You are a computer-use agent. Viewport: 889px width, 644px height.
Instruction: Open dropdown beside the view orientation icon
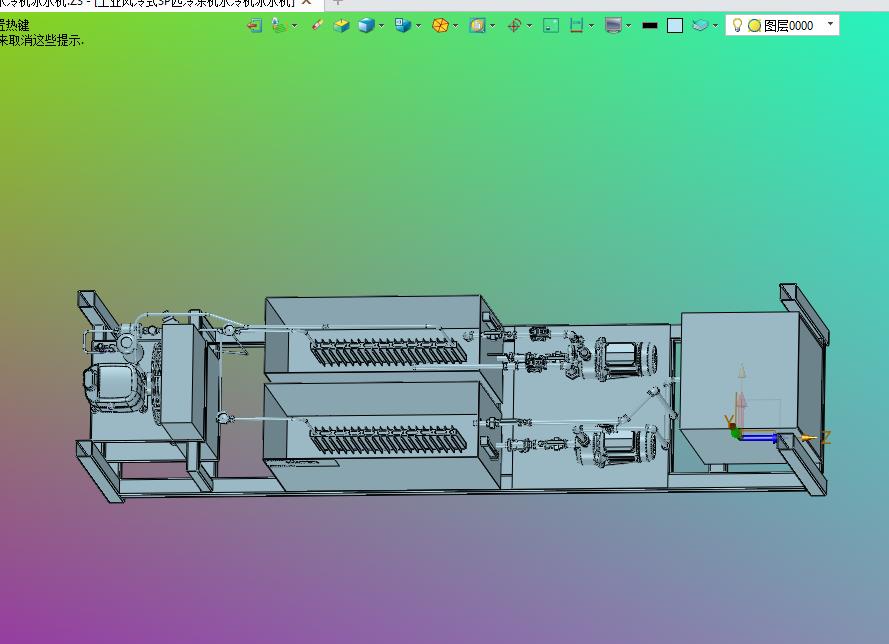click(418, 26)
